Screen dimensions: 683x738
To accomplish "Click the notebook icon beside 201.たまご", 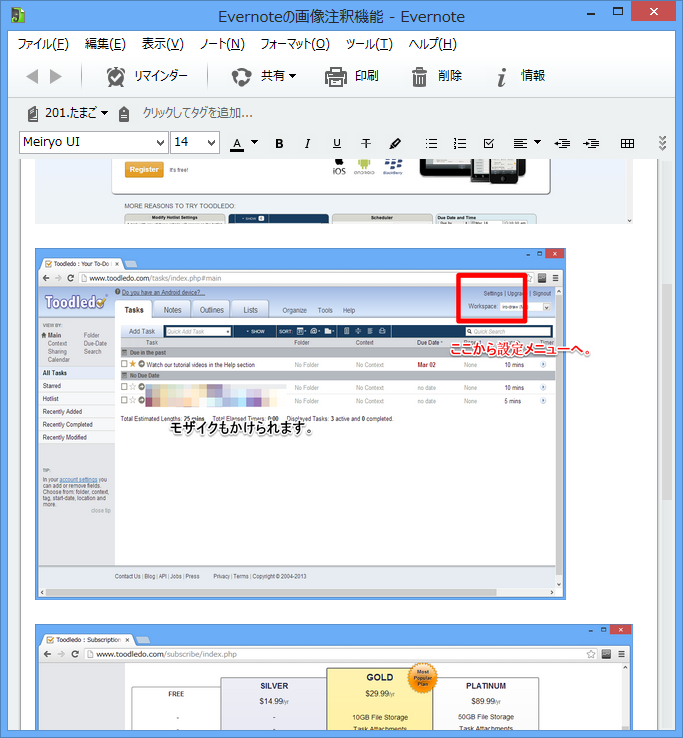I will click(x=32, y=113).
